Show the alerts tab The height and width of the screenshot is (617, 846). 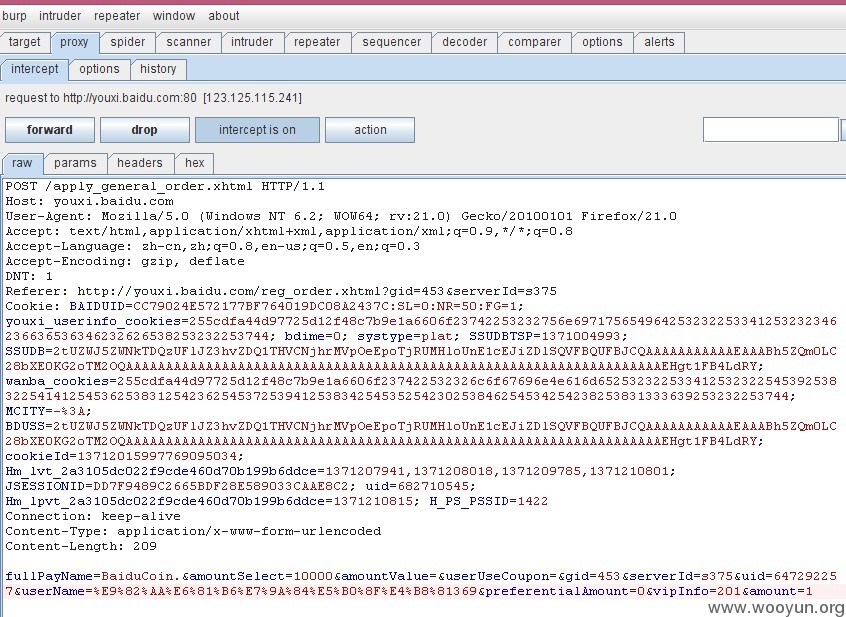[659, 42]
